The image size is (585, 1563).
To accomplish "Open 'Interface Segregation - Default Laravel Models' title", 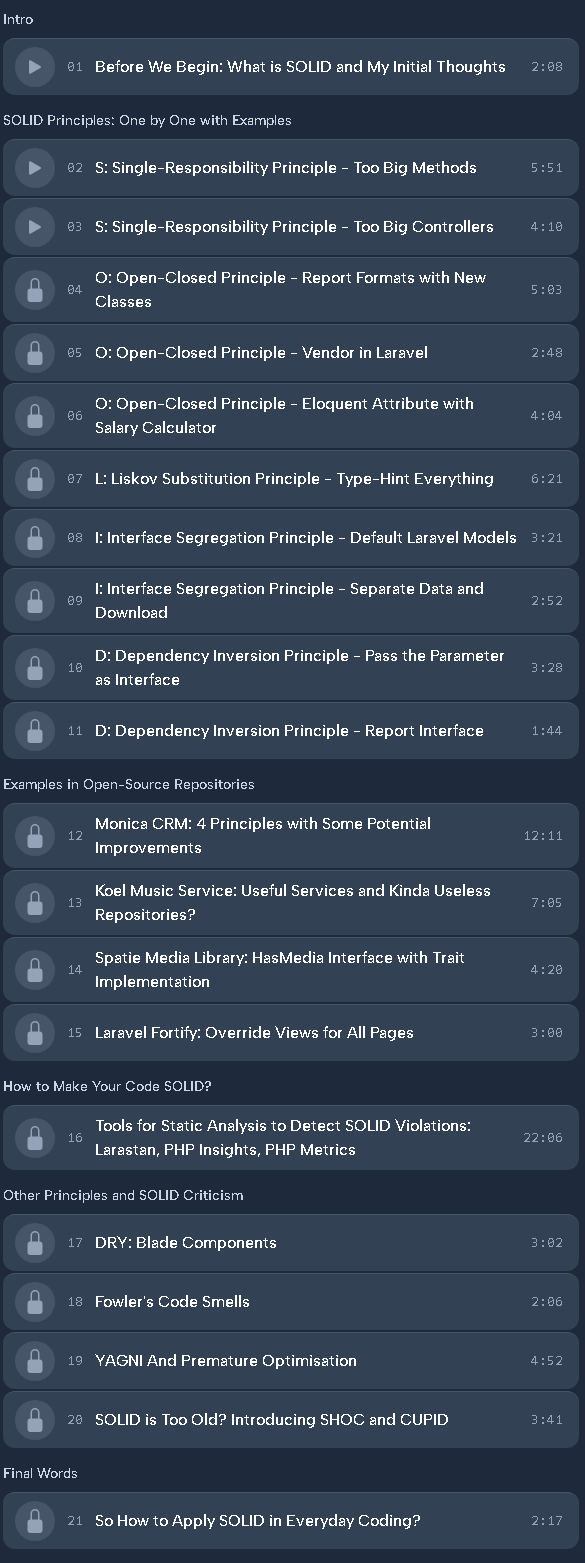I will coord(306,538).
